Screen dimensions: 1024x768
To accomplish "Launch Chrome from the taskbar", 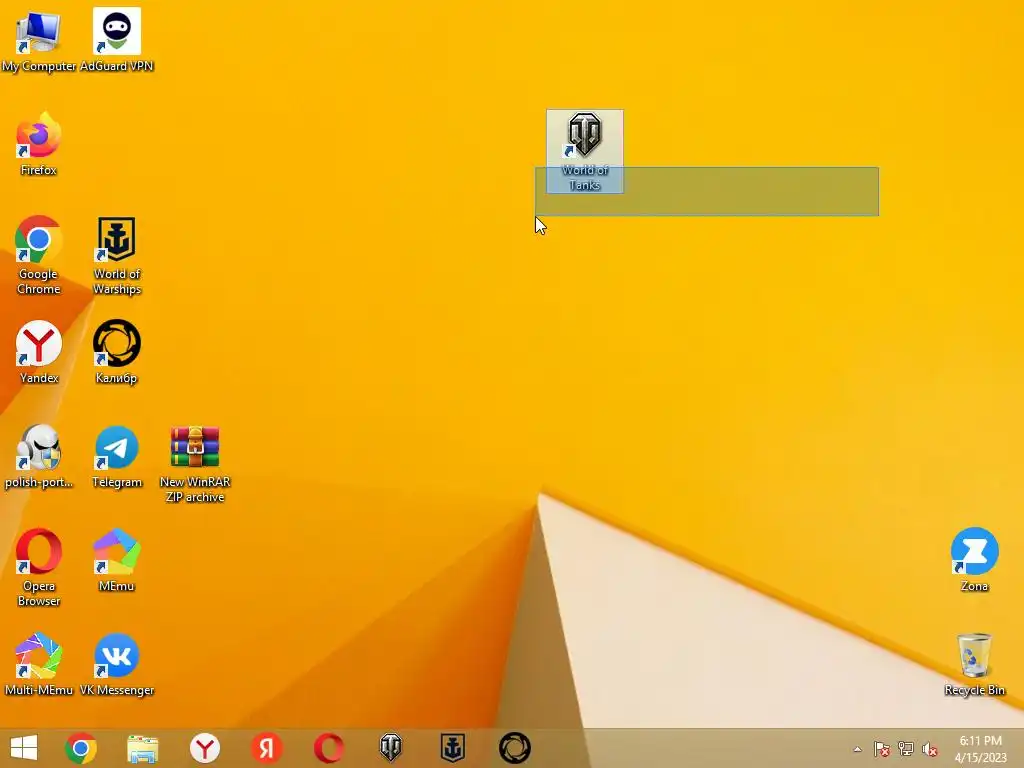I will coord(81,748).
